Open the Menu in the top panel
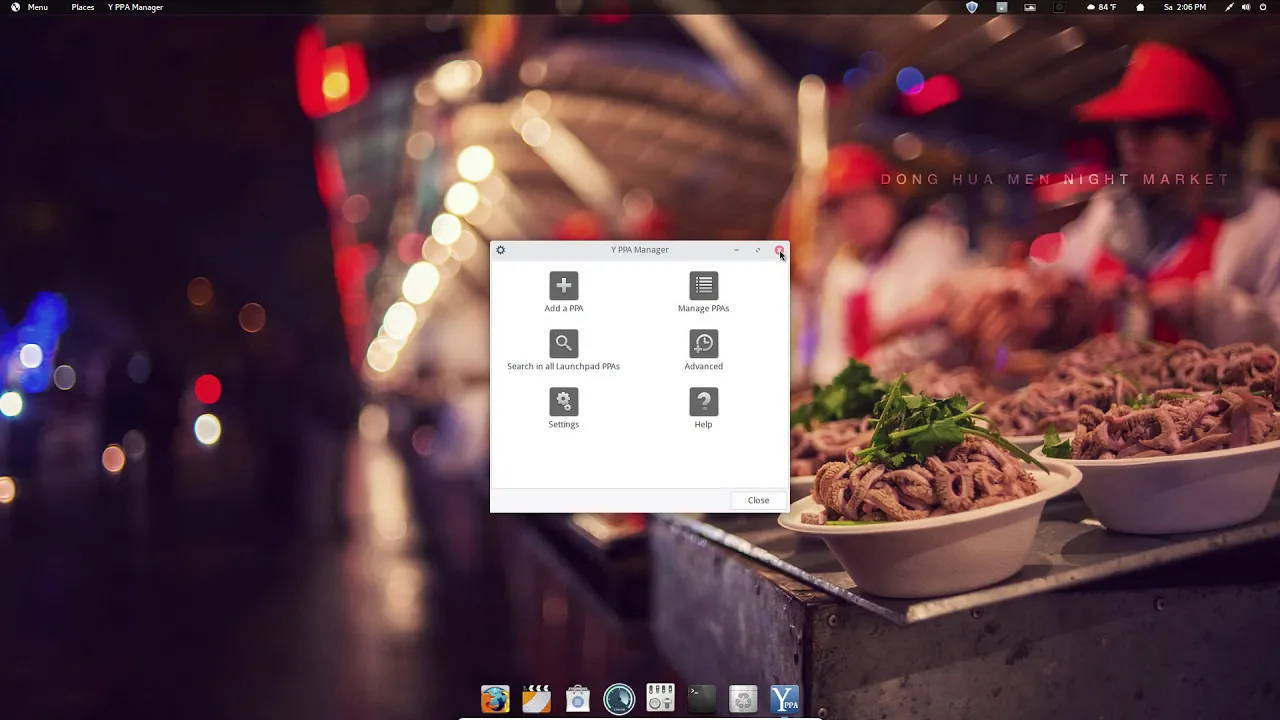The image size is (1280, 720). [x=29, y=7]
